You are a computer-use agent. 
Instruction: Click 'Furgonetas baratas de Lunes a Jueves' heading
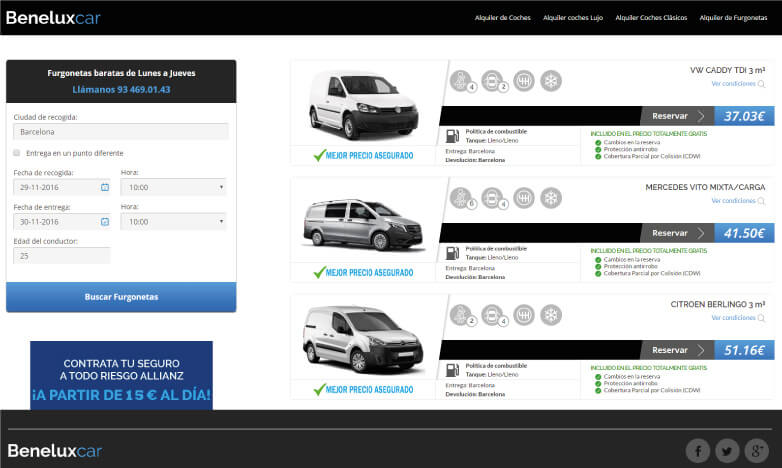coord(121,73)
